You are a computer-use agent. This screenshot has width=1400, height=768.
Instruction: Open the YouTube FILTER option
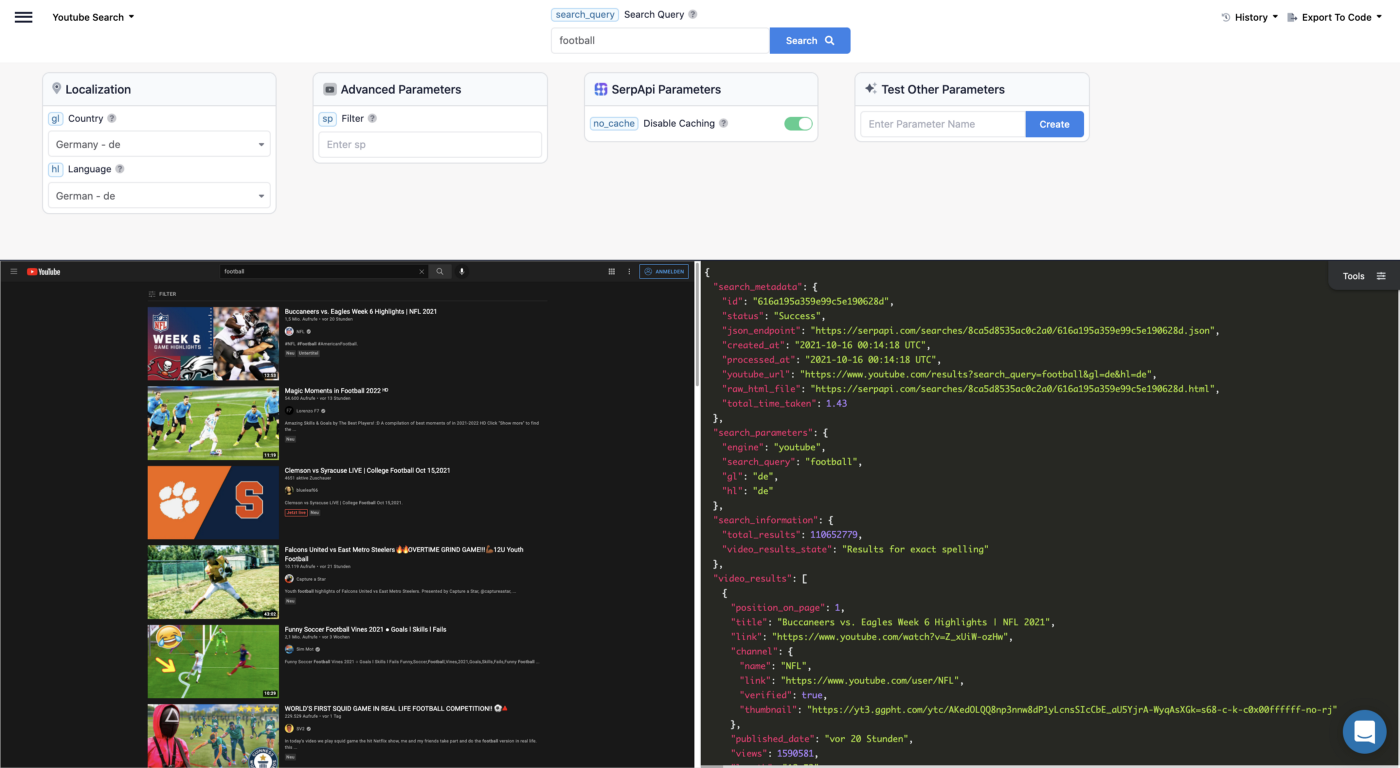162,294
